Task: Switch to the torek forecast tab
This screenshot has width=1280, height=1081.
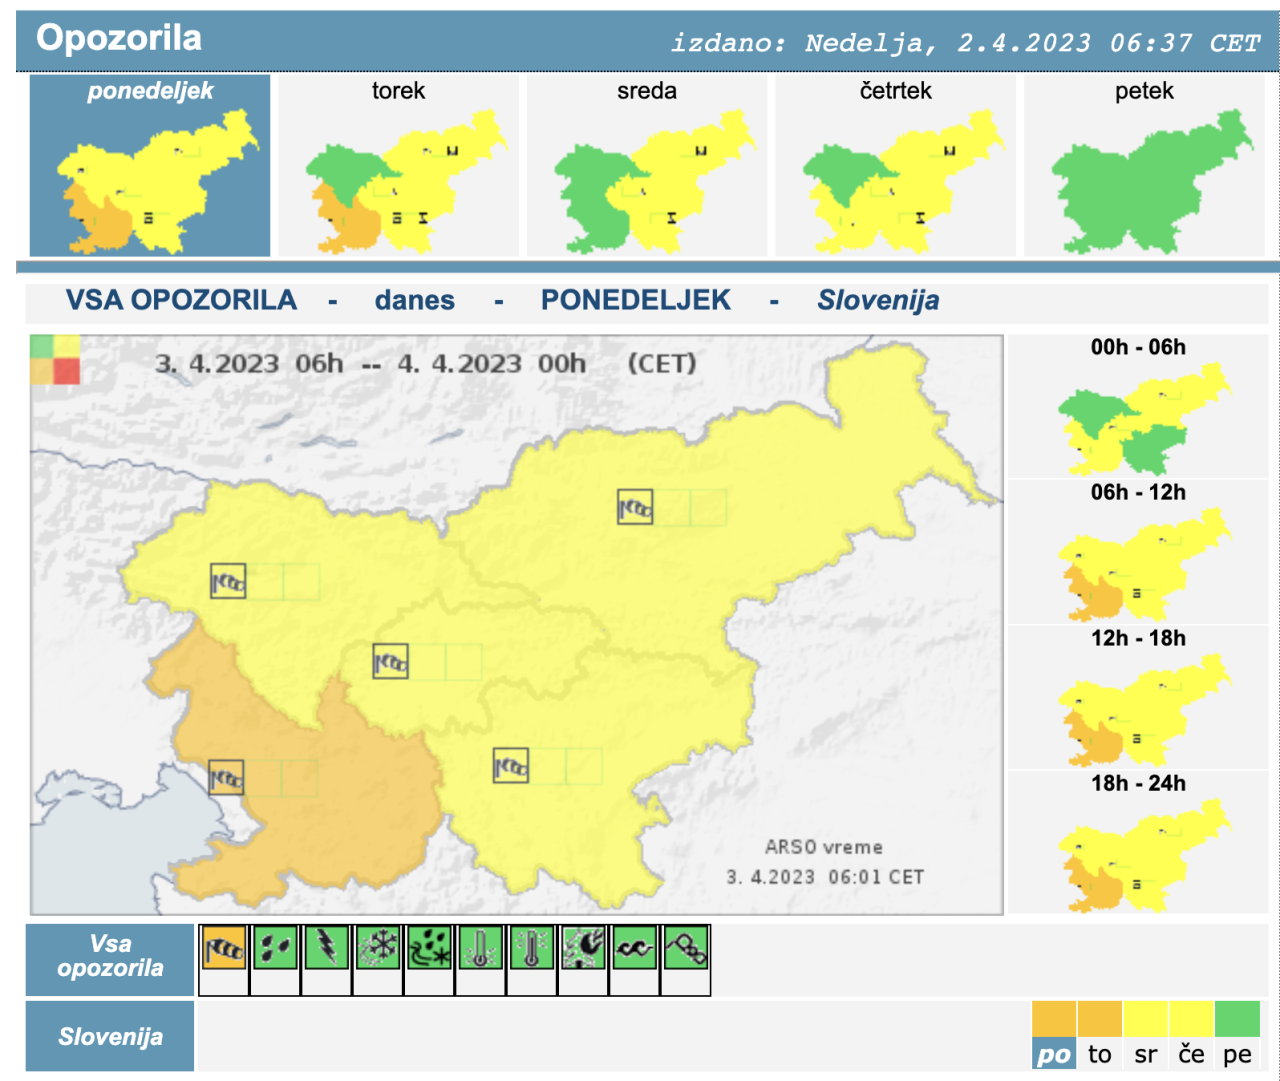Action: [398, 165]
